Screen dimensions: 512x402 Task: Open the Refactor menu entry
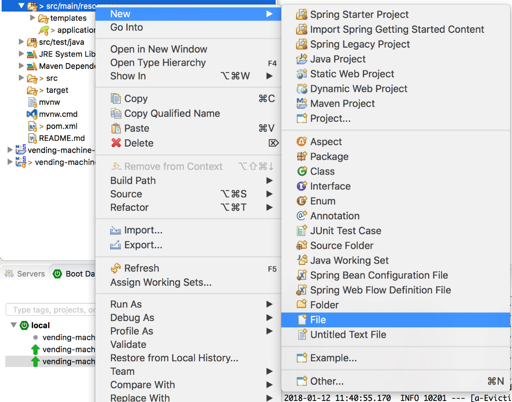tap(188, 207)
